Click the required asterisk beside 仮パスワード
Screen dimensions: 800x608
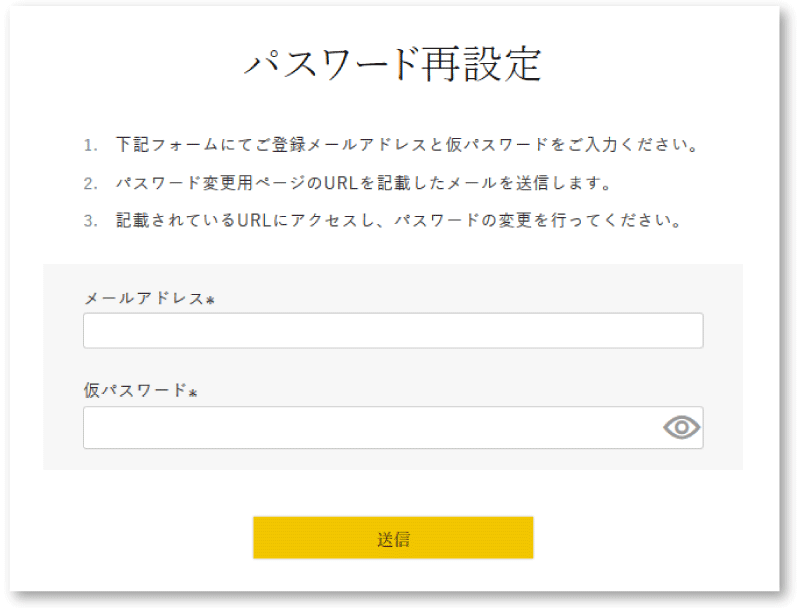pos(192,393)
